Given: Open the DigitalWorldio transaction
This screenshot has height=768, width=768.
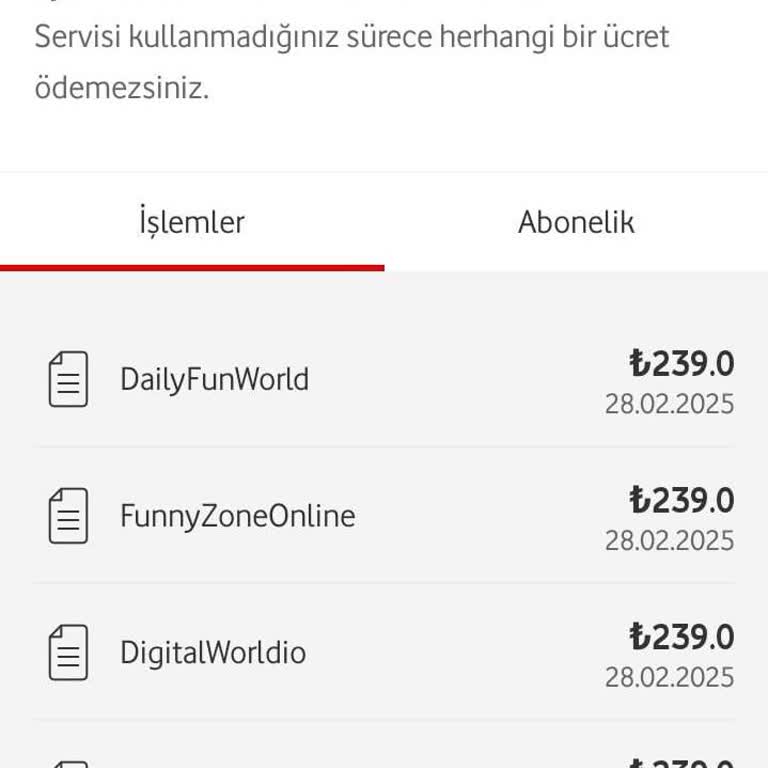Looking at the screenshot, I should (384, 652).
